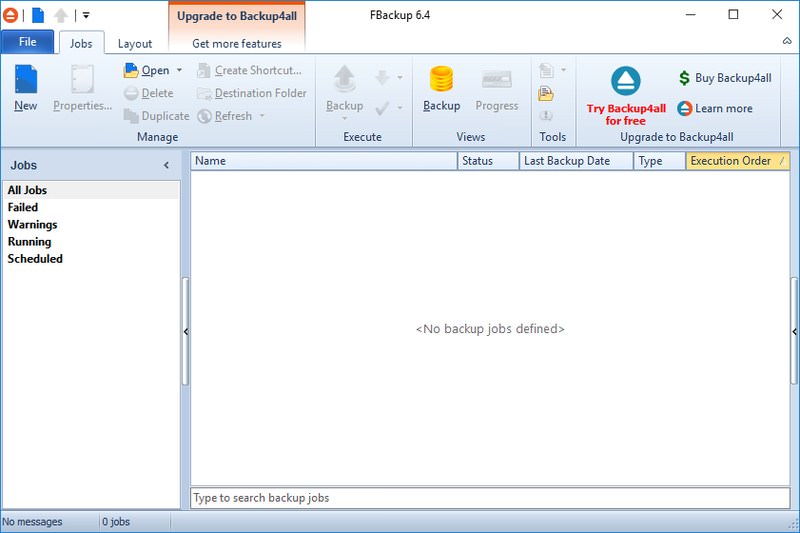Click the Restore down-arrow icon
Image resolution: width=800 pixels, height=533 pixels.
(383, 78)
